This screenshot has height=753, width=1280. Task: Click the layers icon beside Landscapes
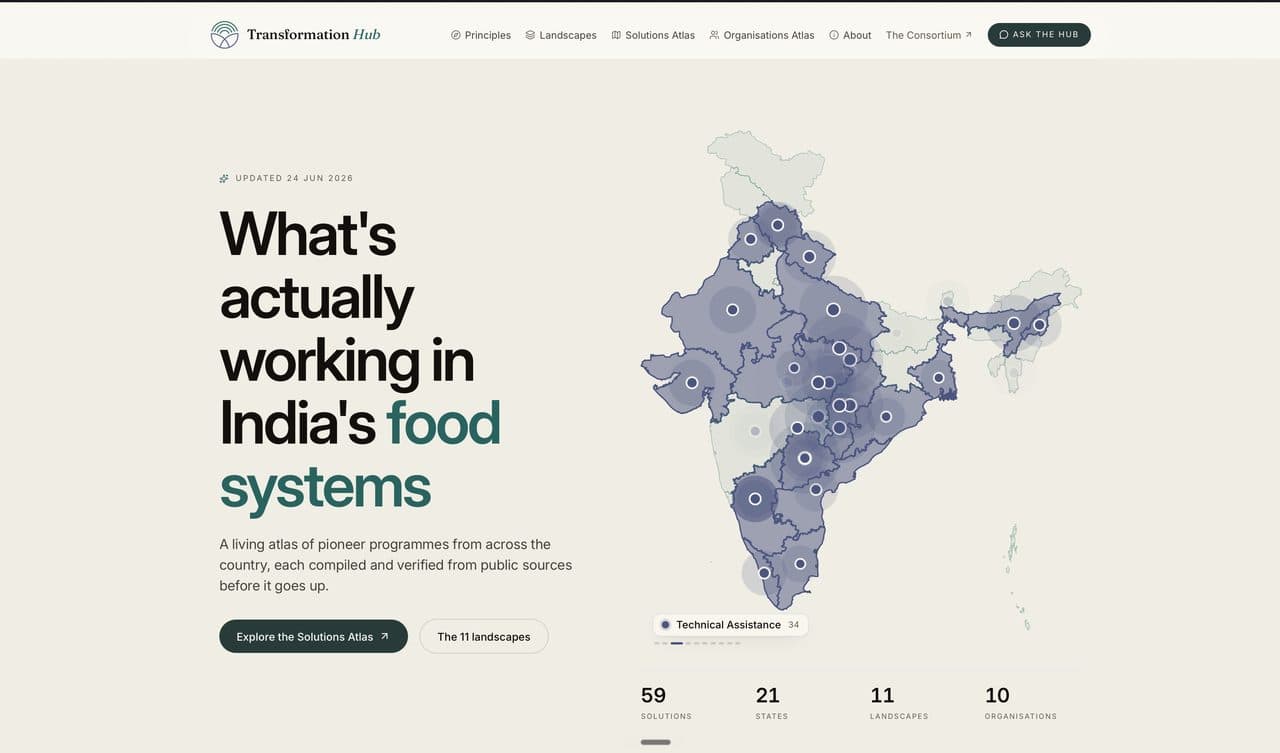[530, 35]
